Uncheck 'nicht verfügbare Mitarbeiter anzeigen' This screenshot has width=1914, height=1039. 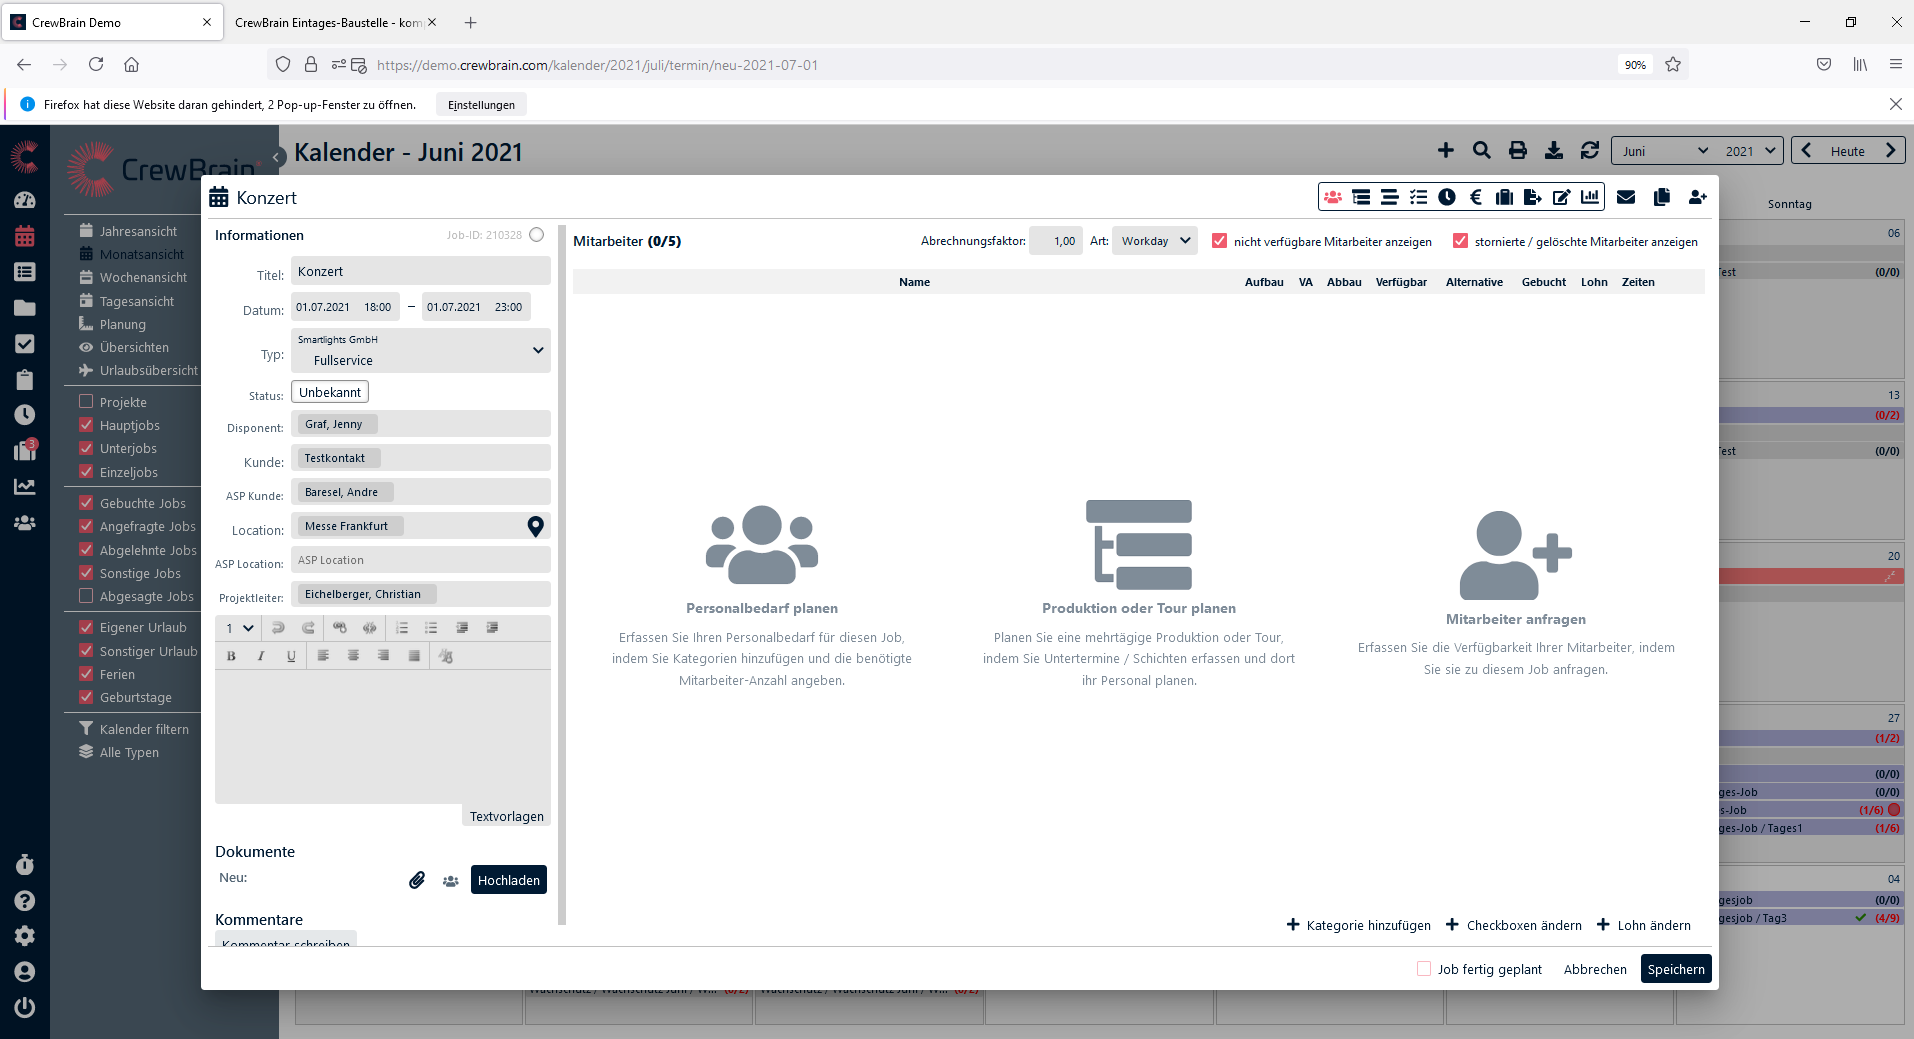[1219, 241]
